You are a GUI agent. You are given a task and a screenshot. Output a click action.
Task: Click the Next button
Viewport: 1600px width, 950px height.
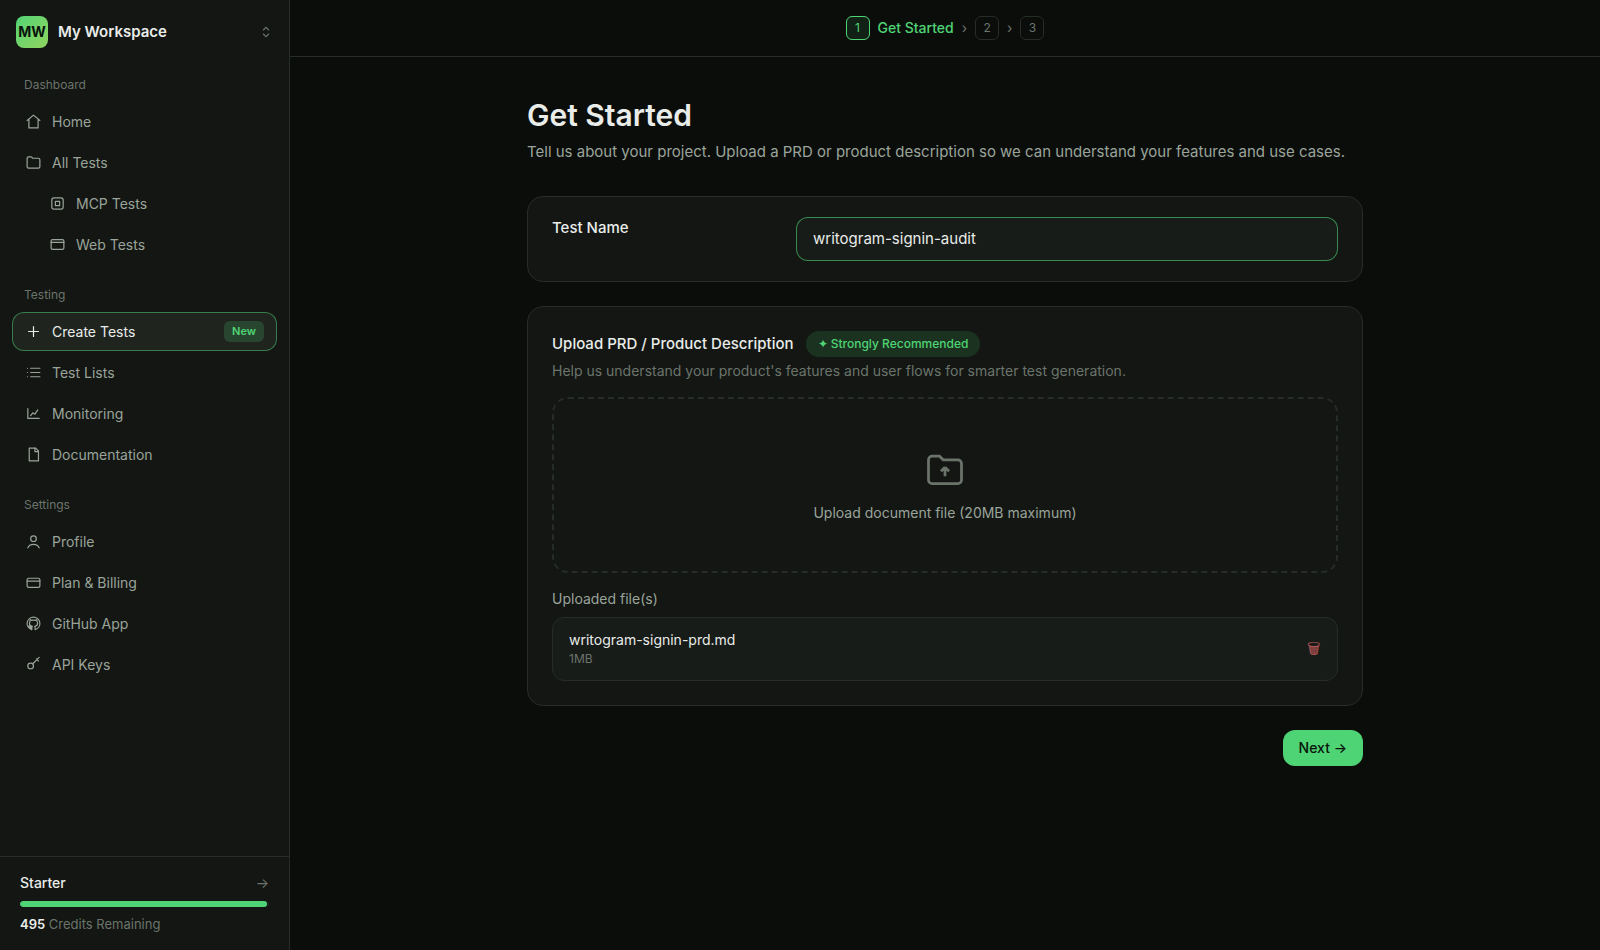(x=1322, y=748)
